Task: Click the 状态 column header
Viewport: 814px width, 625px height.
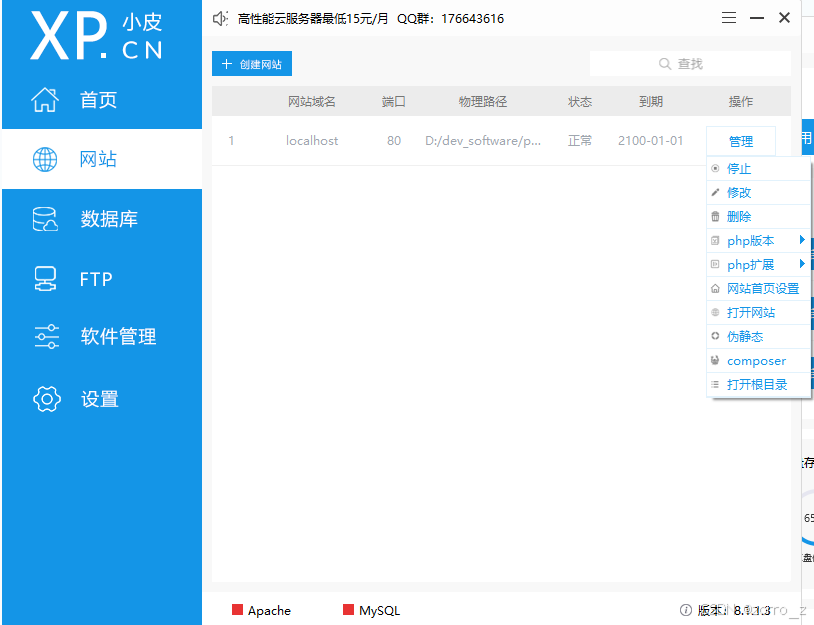Action: coord(580,101)
